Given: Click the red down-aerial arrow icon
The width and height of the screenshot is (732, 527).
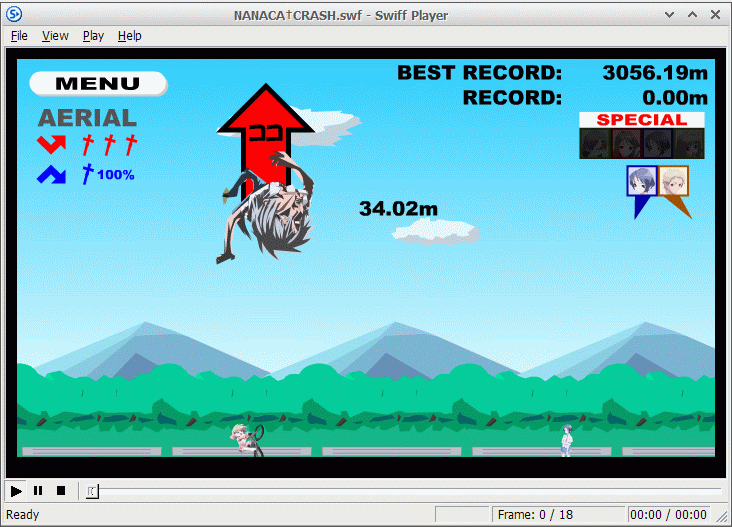Looking at the screenshot, I should pyautogui.click(x=51, y=144).
